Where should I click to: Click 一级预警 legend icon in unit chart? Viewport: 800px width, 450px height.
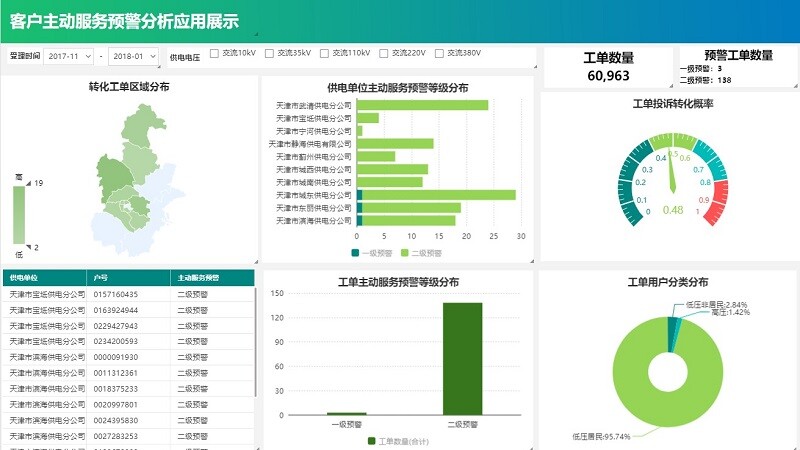pyautogui.click(x=355, y=253)
